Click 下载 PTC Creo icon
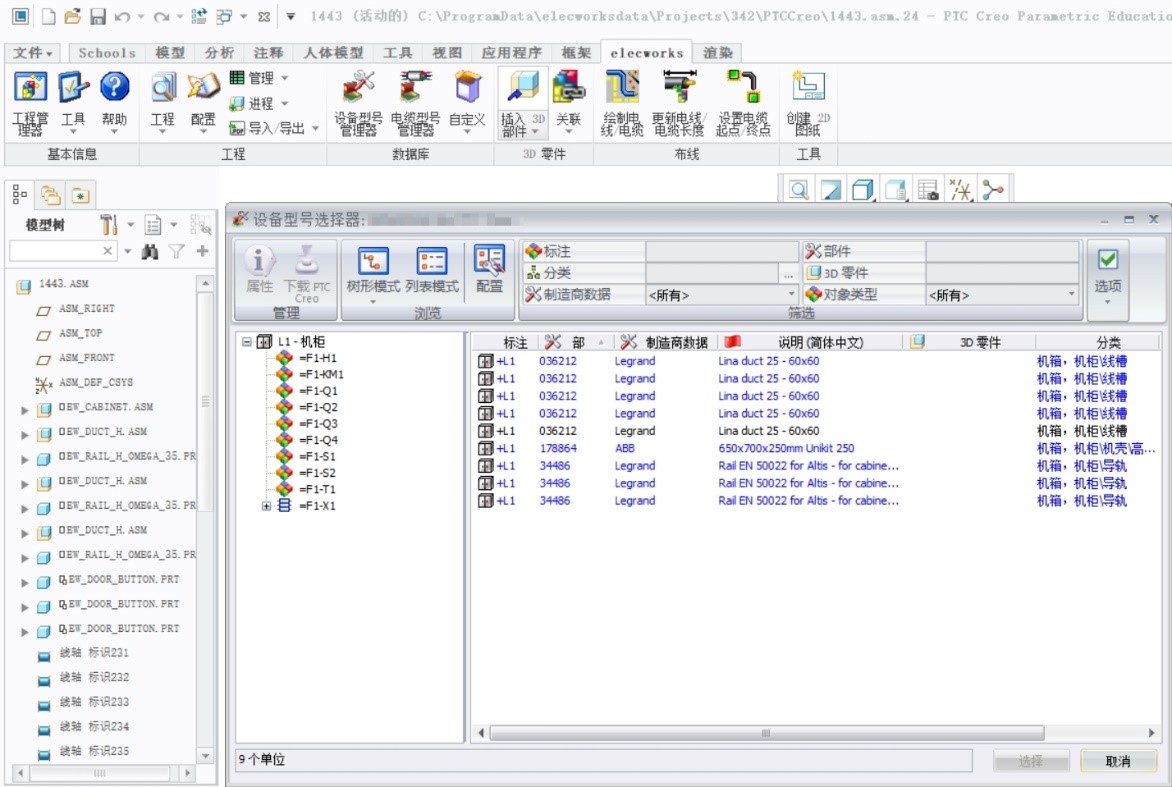Viewport: 1172px width, 787px height. [x=306, y=274]
